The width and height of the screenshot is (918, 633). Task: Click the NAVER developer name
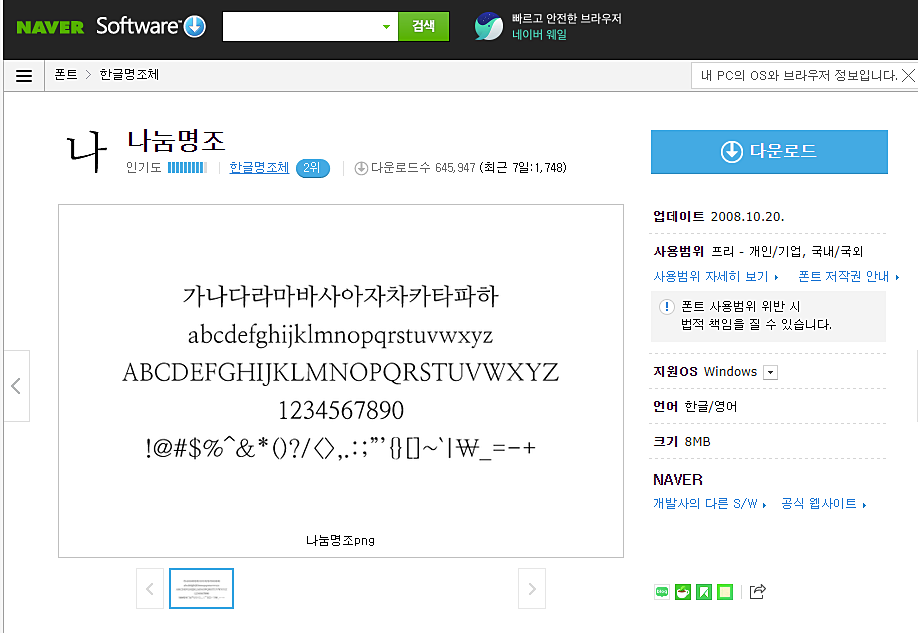click(678, 480)
